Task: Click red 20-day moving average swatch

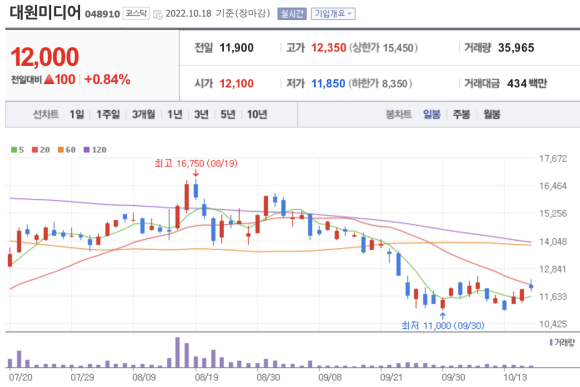Action: pyautogui.click(x=35, y=150)
